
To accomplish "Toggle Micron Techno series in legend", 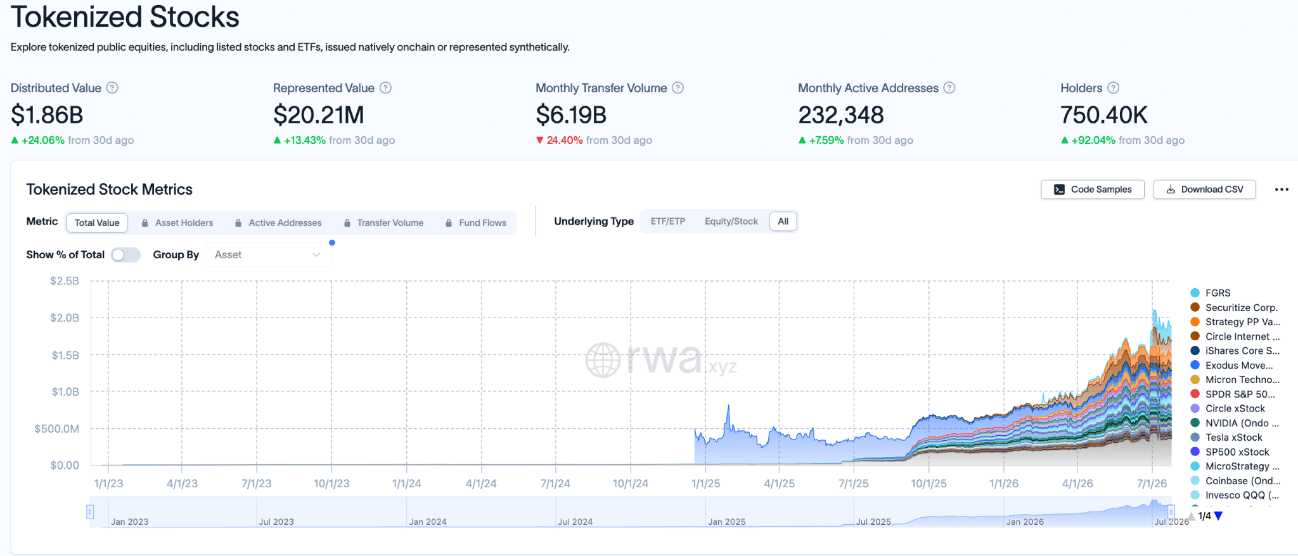I will (x=1235, y=380).
